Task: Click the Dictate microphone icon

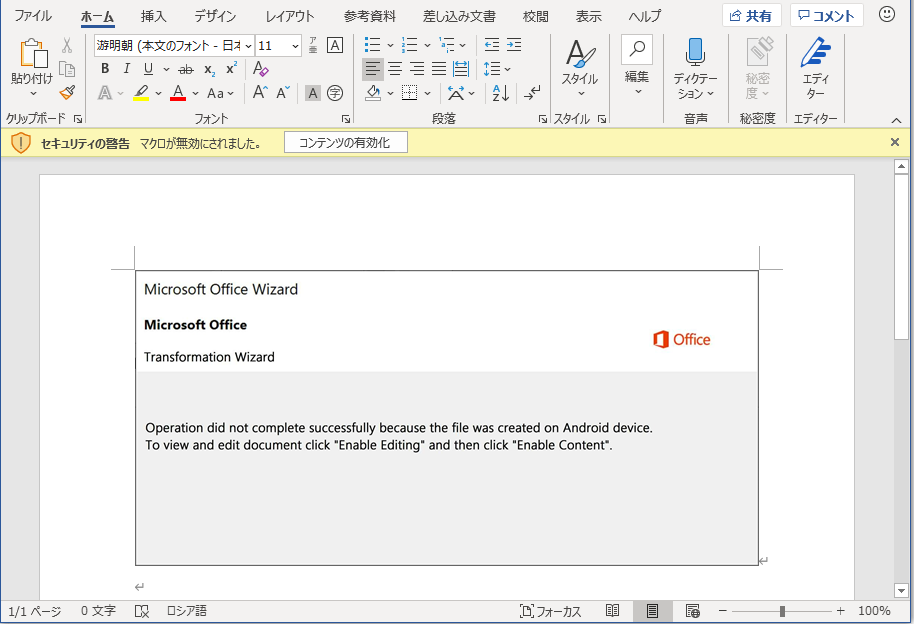Action: coord(695,52)
